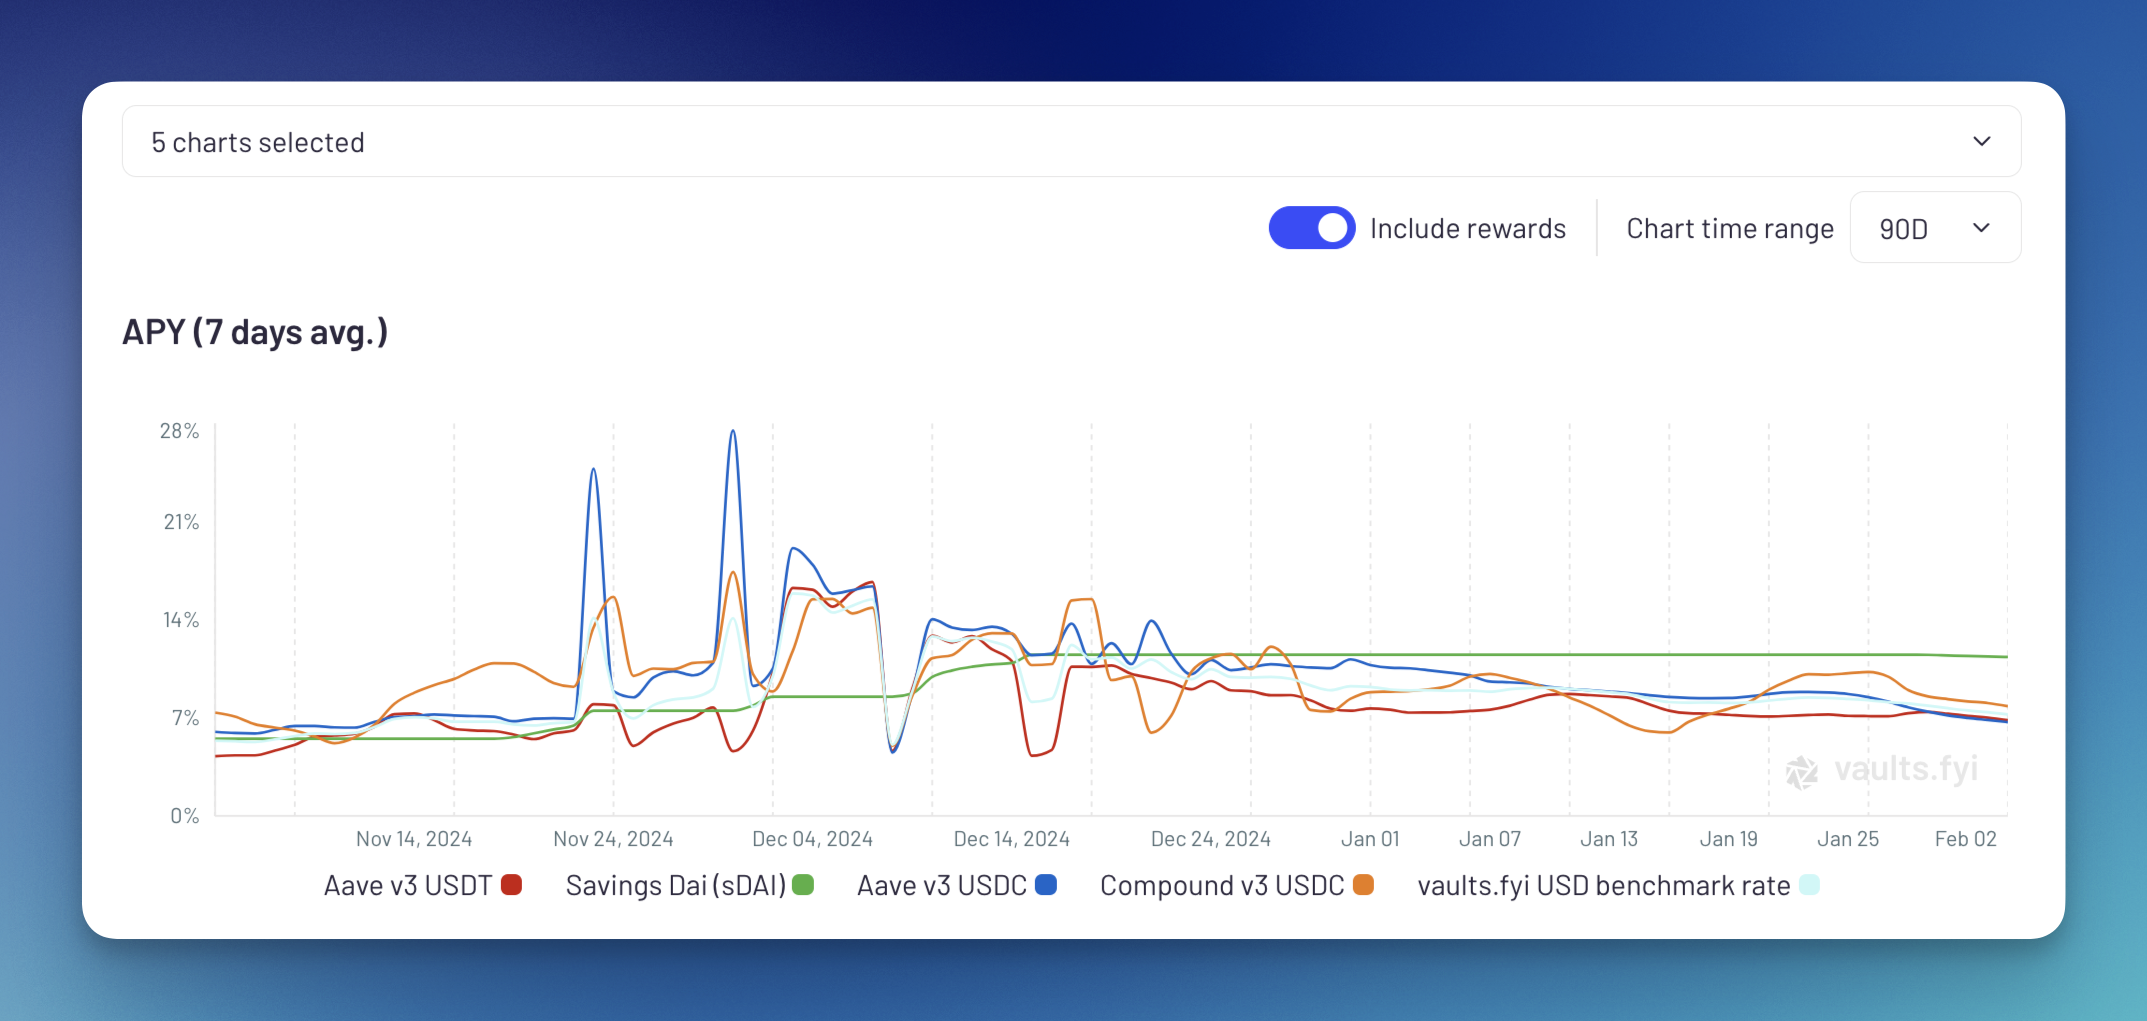This screenshot has width=2147, height=1021.
Task: Click the blue Aave v3 USDC swatch
Action: (1046, 885)
